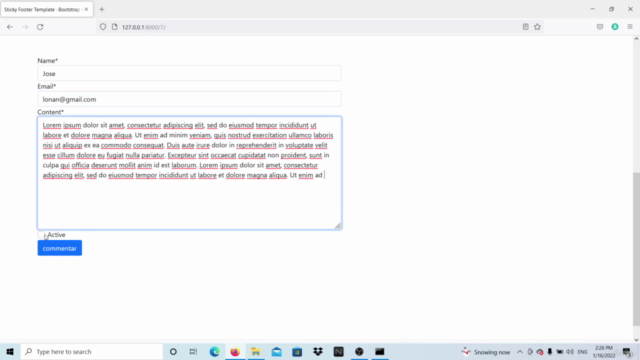The image size is (640, 360).
Task: Click the Name* field label
Action: click(x=48, y=60)
